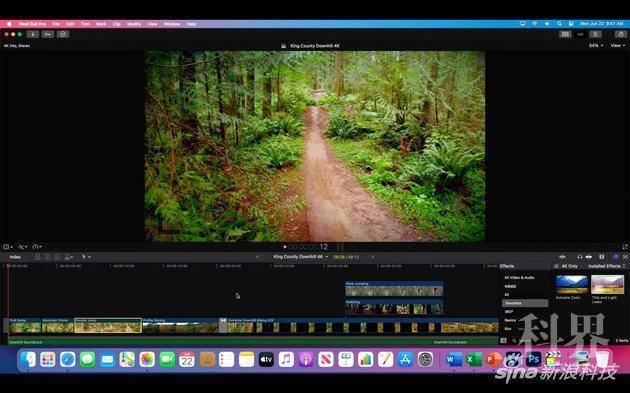Open the King County Downhill 4K project dropdown
Screen dimensions: 630x393
pos(301,257)
